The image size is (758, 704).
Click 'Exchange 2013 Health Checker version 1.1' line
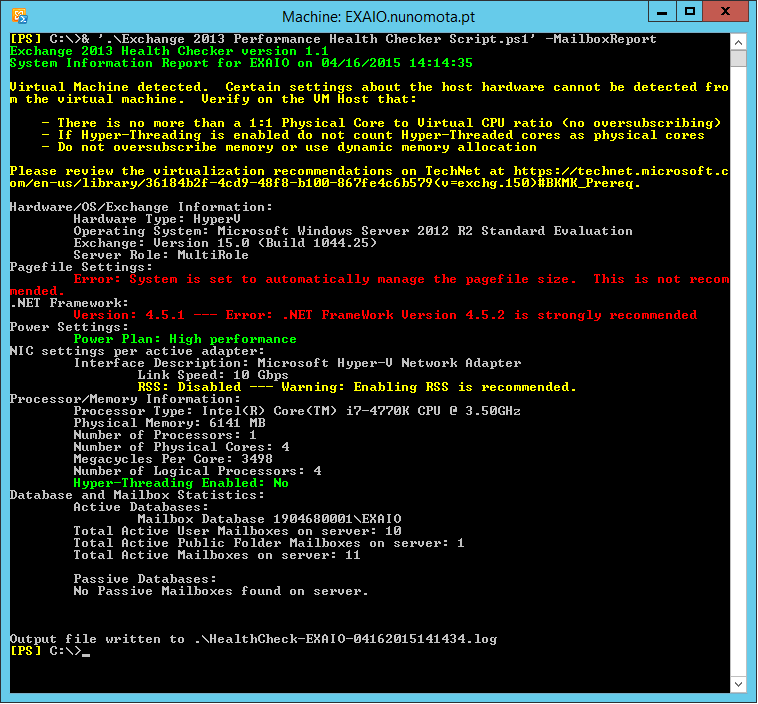pyautogui.click(x=169, y=51)
